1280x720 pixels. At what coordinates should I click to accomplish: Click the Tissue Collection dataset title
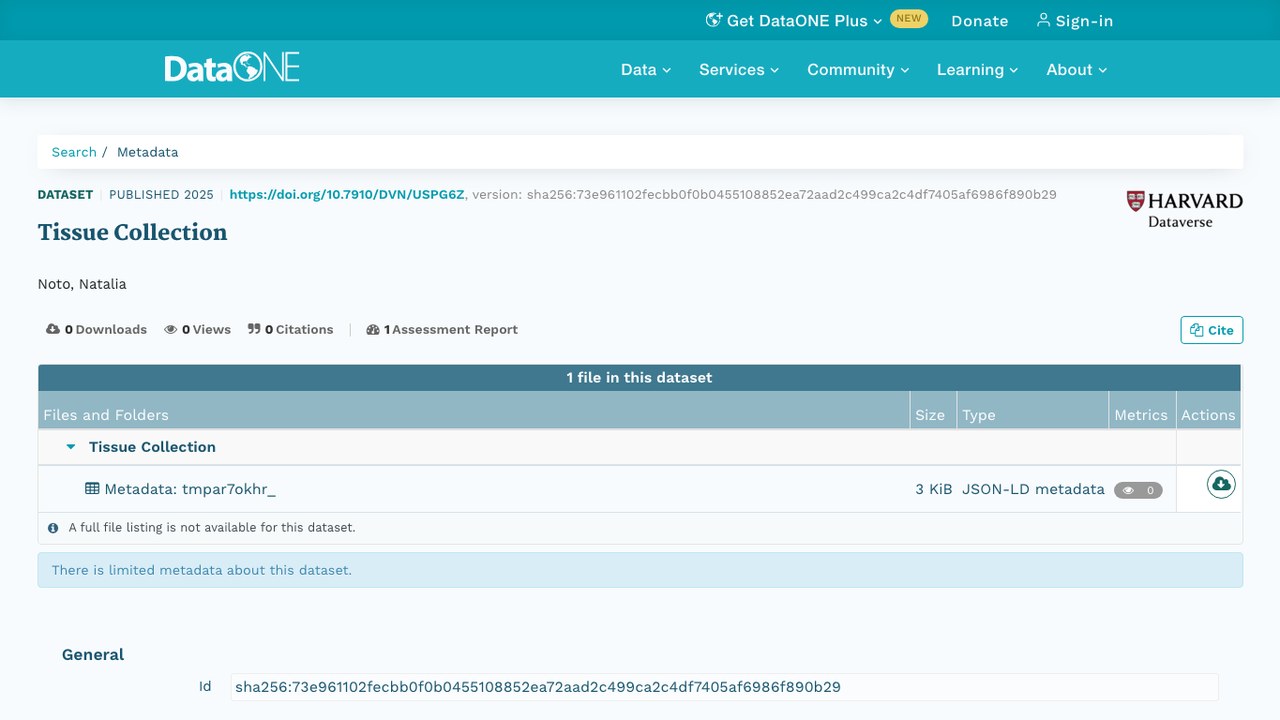tap(132, 232)
